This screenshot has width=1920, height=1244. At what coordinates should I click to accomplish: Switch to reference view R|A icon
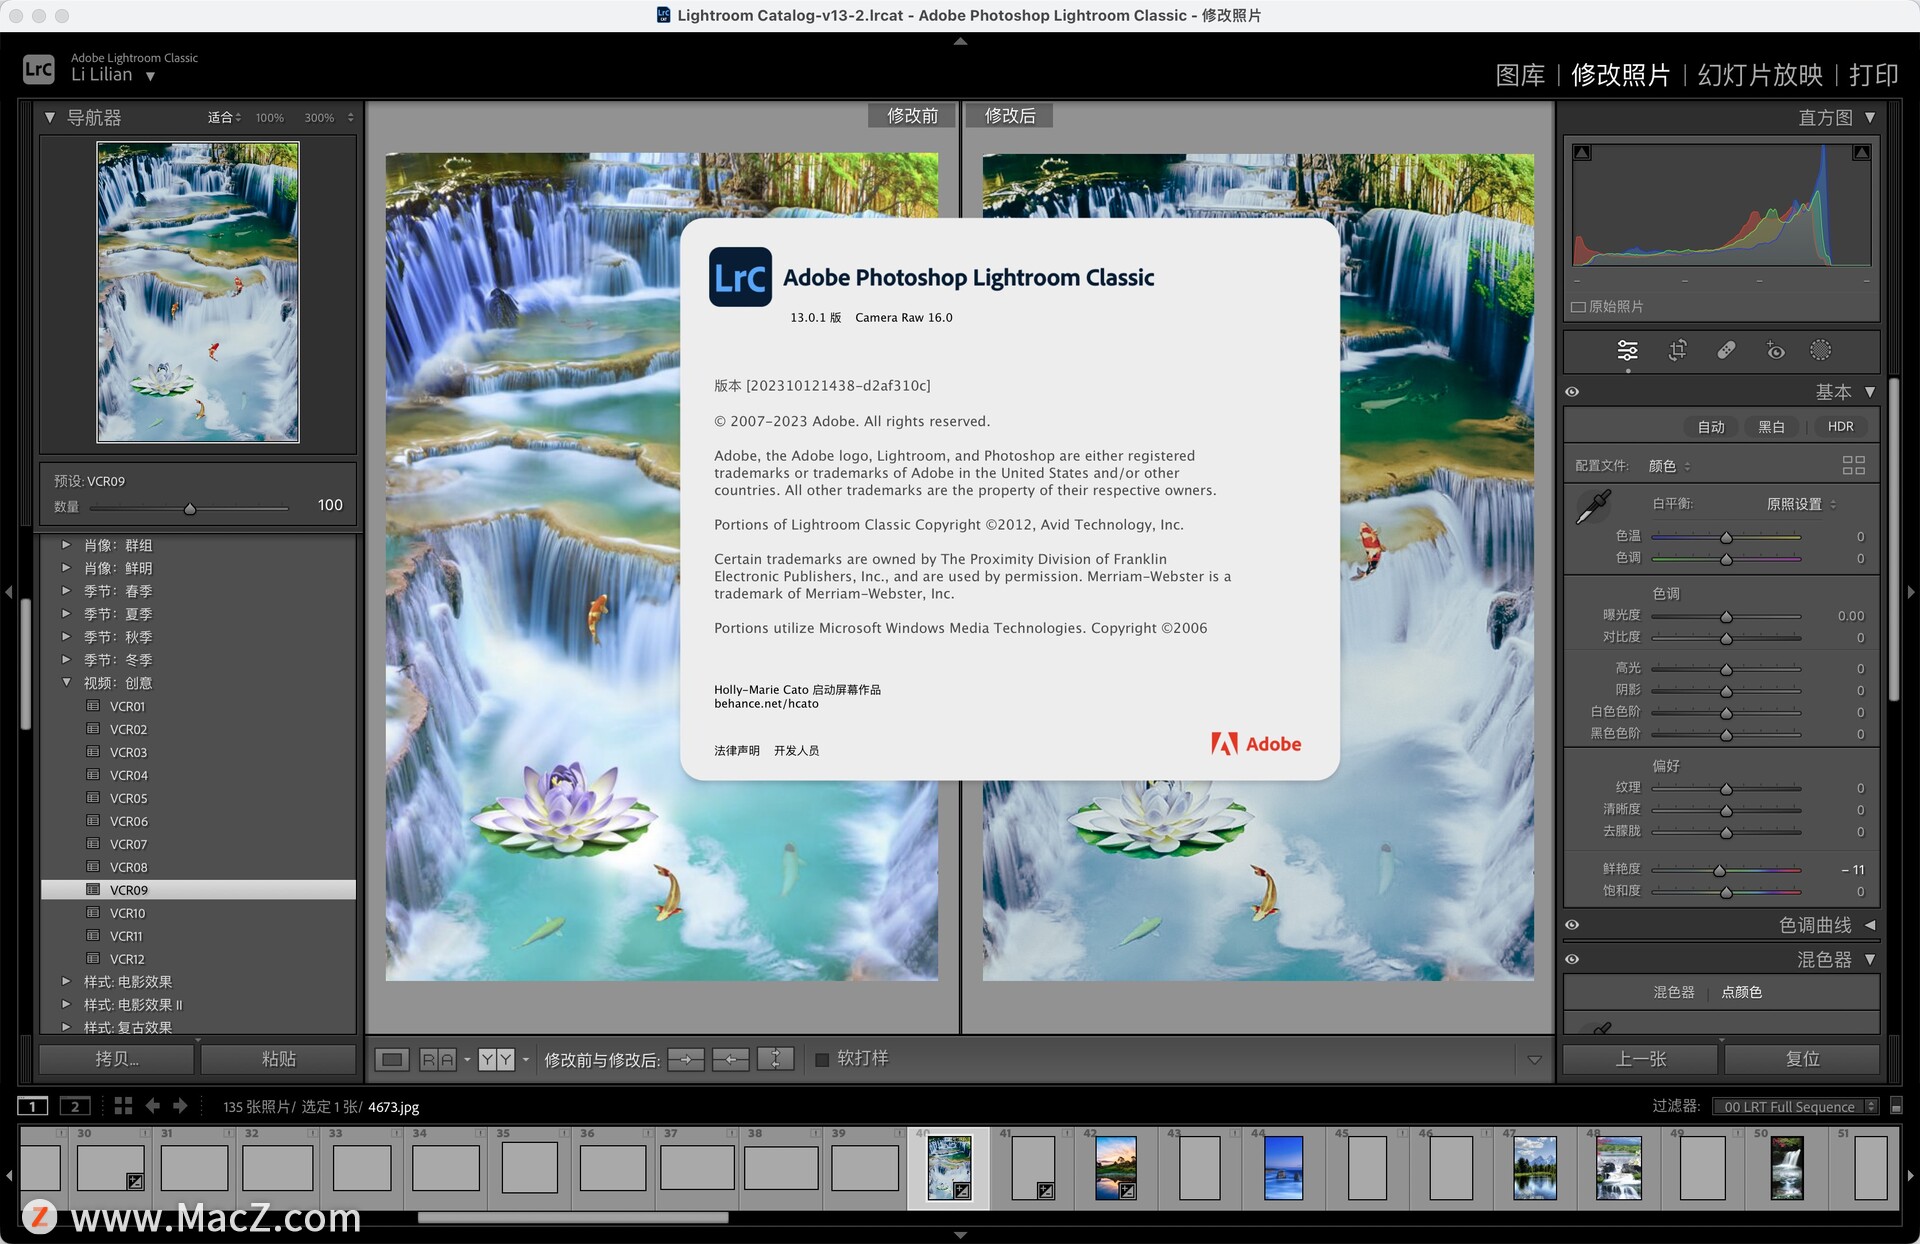coord(438,1059)
